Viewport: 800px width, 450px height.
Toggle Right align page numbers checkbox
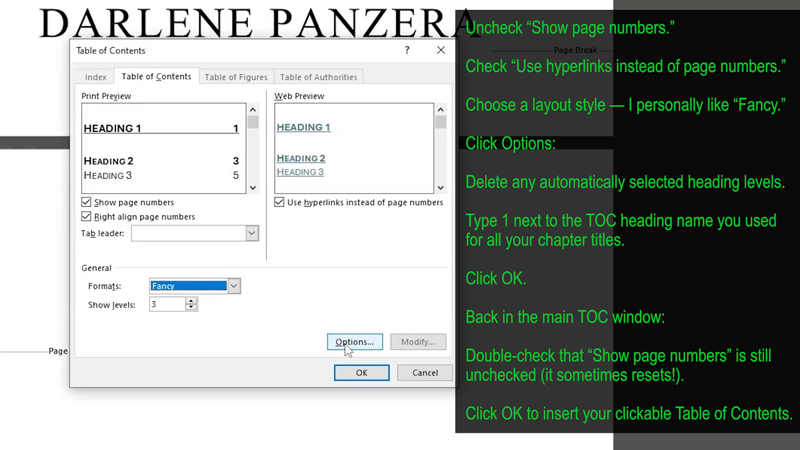click(x=86, y=216)
